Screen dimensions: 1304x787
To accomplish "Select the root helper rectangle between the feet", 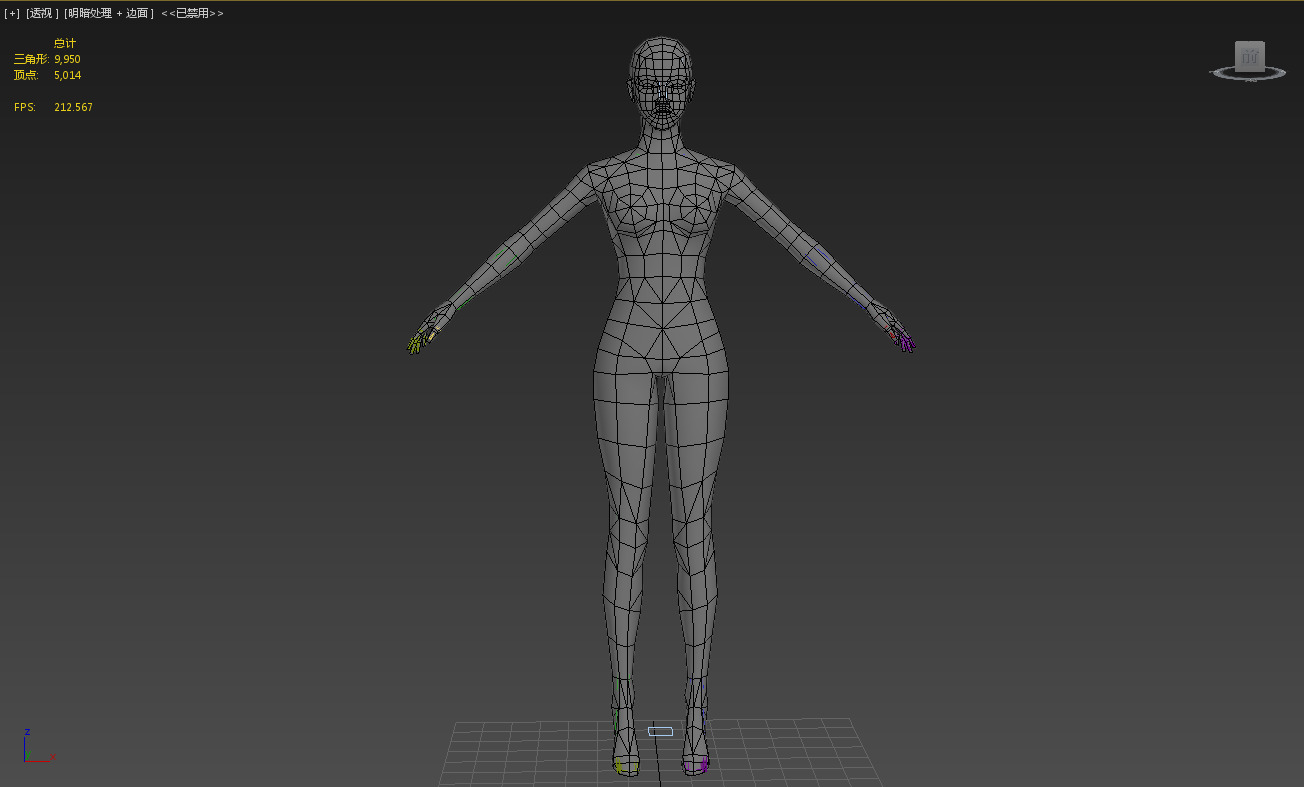I will coord(660,731).
